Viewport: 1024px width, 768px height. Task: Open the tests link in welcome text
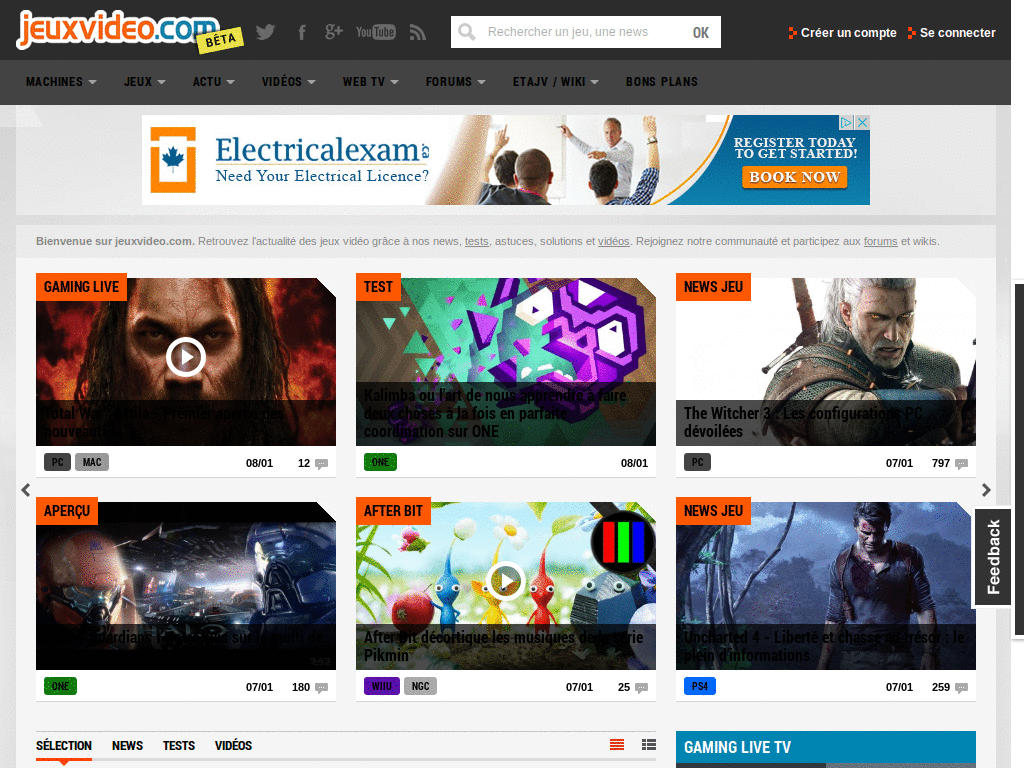(477, 241)
